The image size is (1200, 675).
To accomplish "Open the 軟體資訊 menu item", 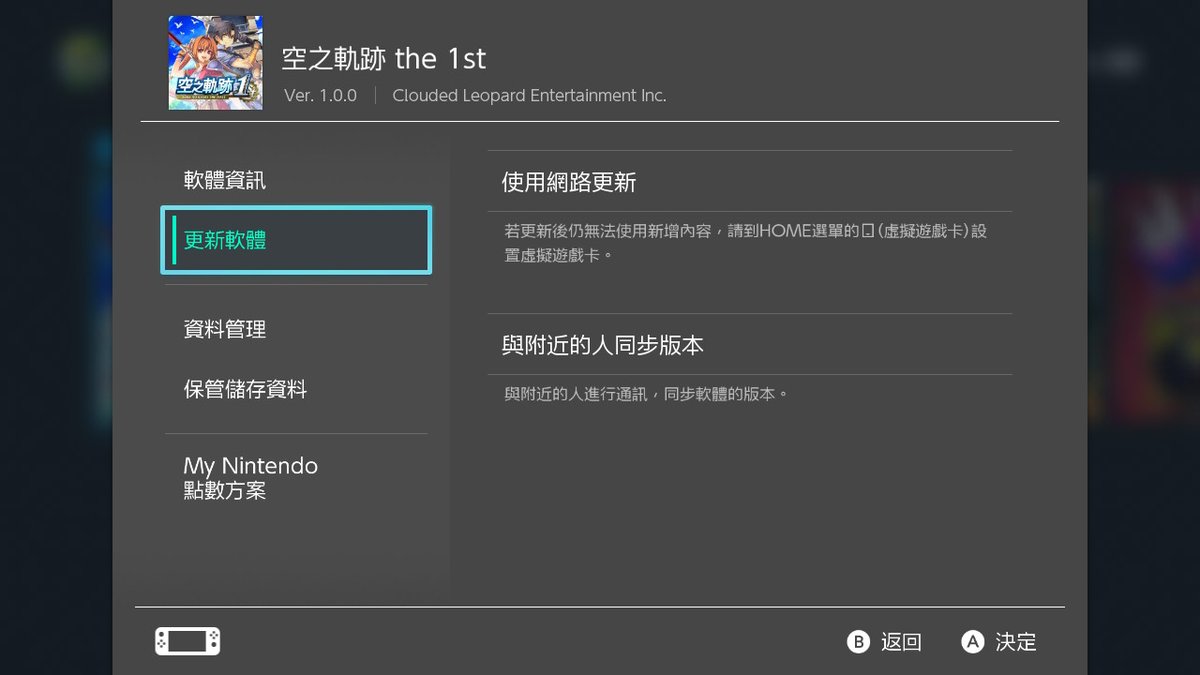I will pyautogui.click(x=296, y=181).
